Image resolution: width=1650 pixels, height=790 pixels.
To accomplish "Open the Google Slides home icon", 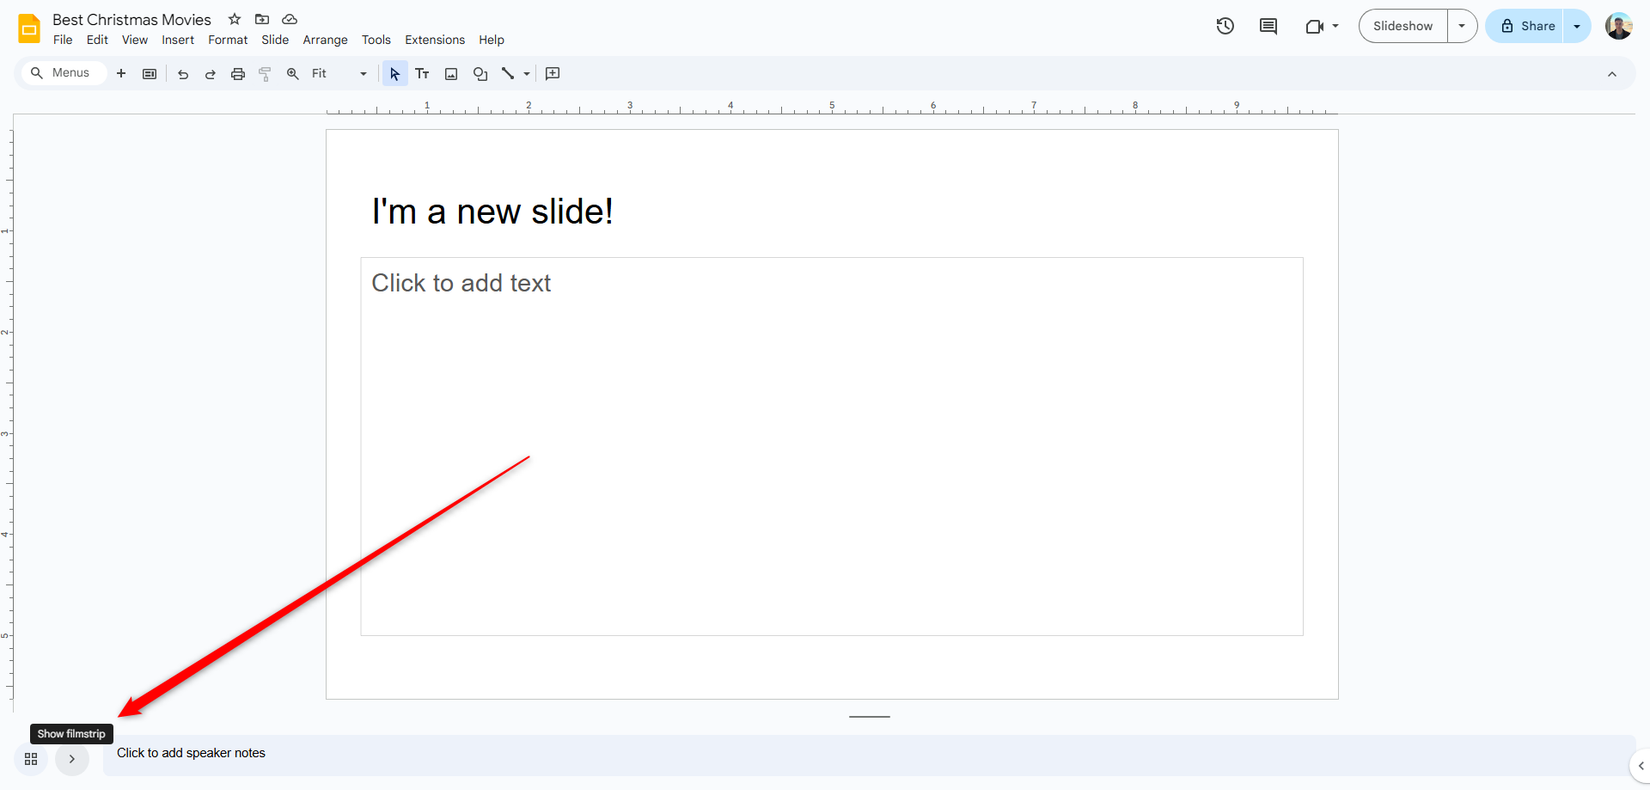I will 29,28.
